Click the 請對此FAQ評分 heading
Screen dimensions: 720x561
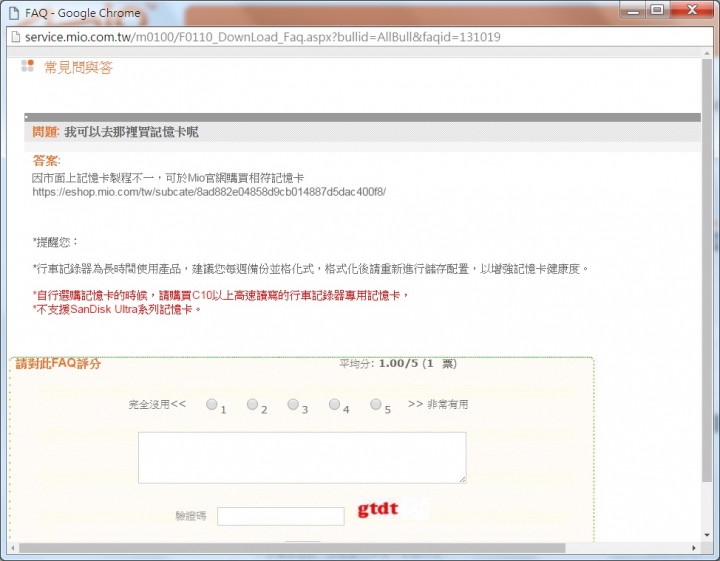[58, 364]
